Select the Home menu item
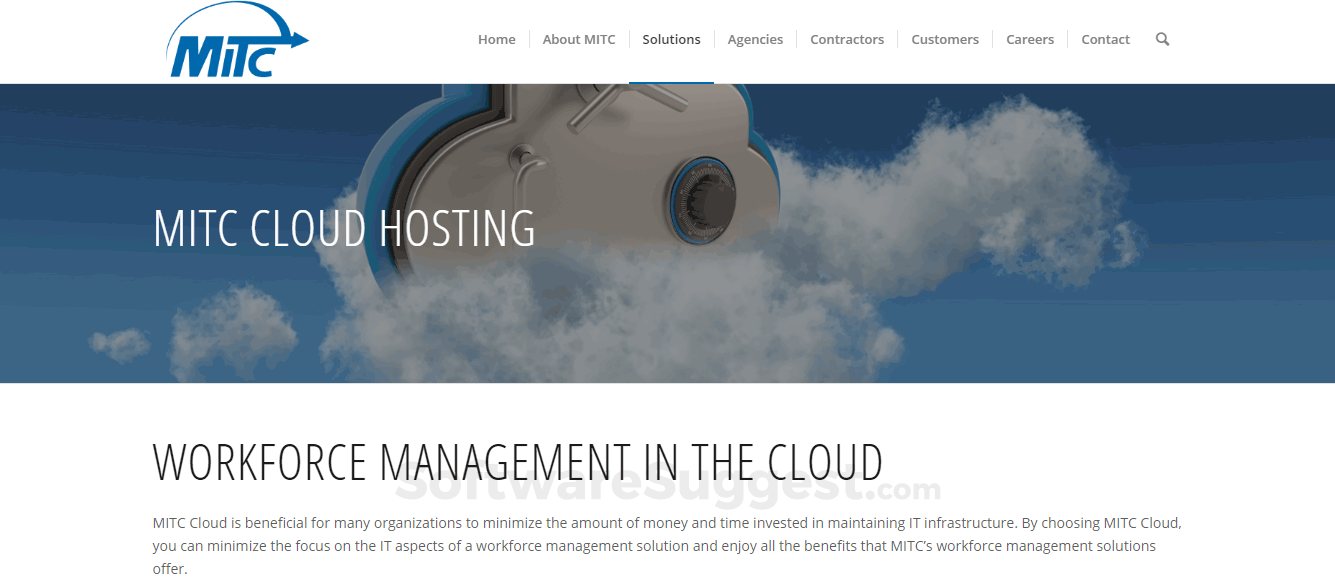 click(x=496, y=39)
